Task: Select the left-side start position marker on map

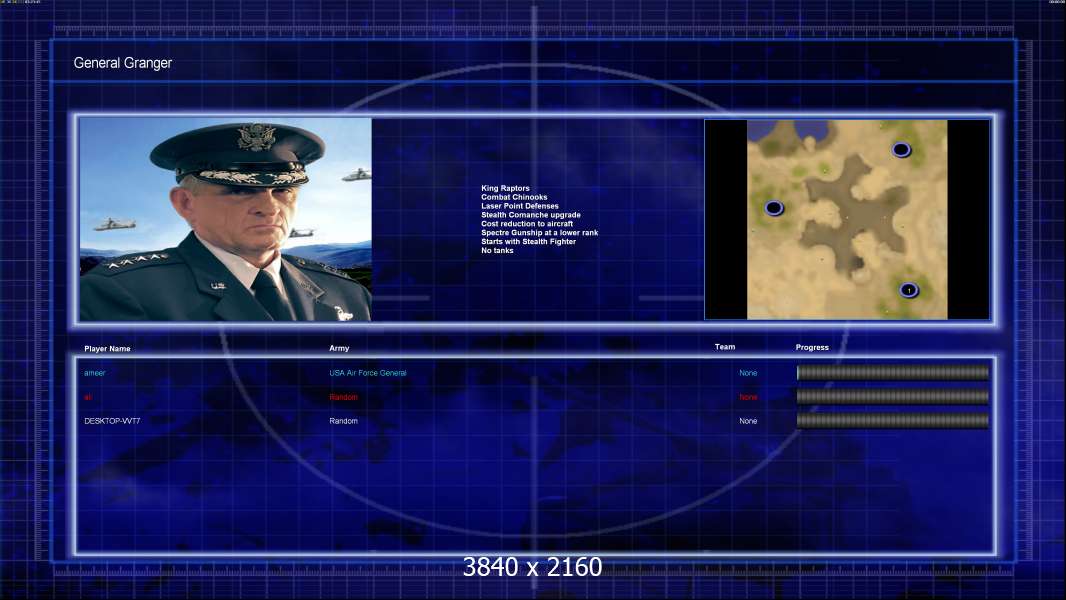Action: 774,208
